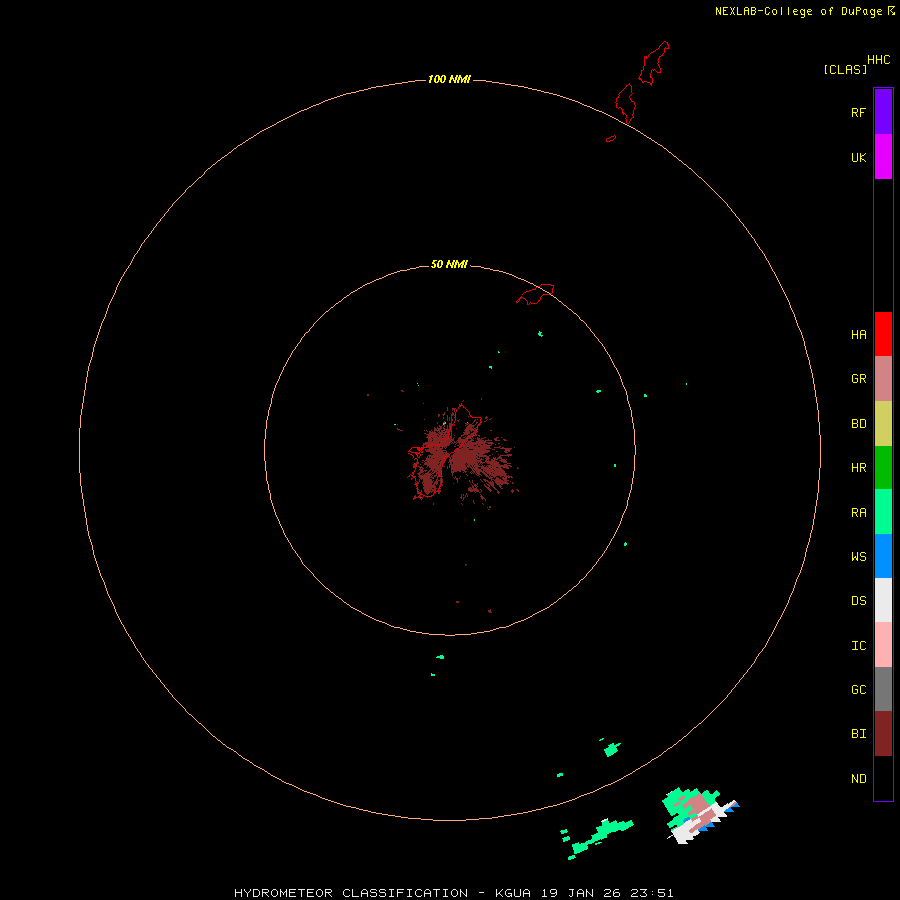The width and height of the screenshot is (900, 900).
Task: Click the brown BI legend swatch
Action: click(883, 734)
